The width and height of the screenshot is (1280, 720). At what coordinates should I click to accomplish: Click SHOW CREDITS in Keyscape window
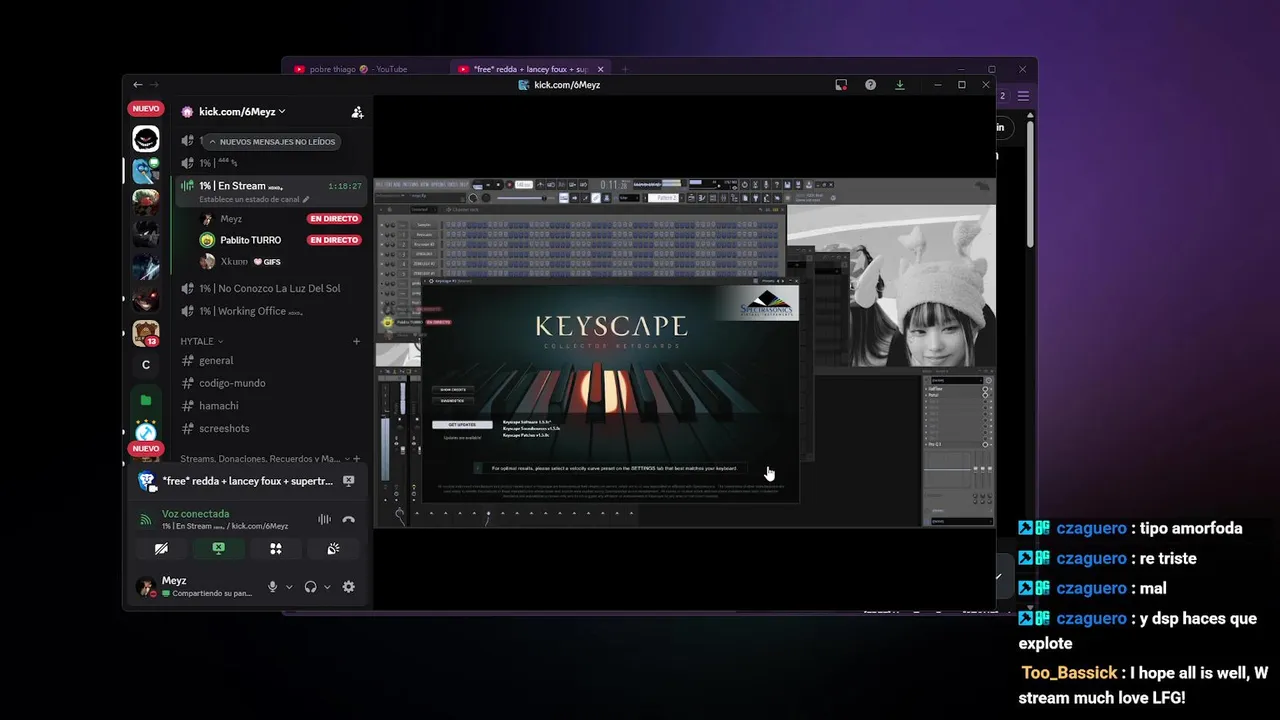click(x=454, y=389)
